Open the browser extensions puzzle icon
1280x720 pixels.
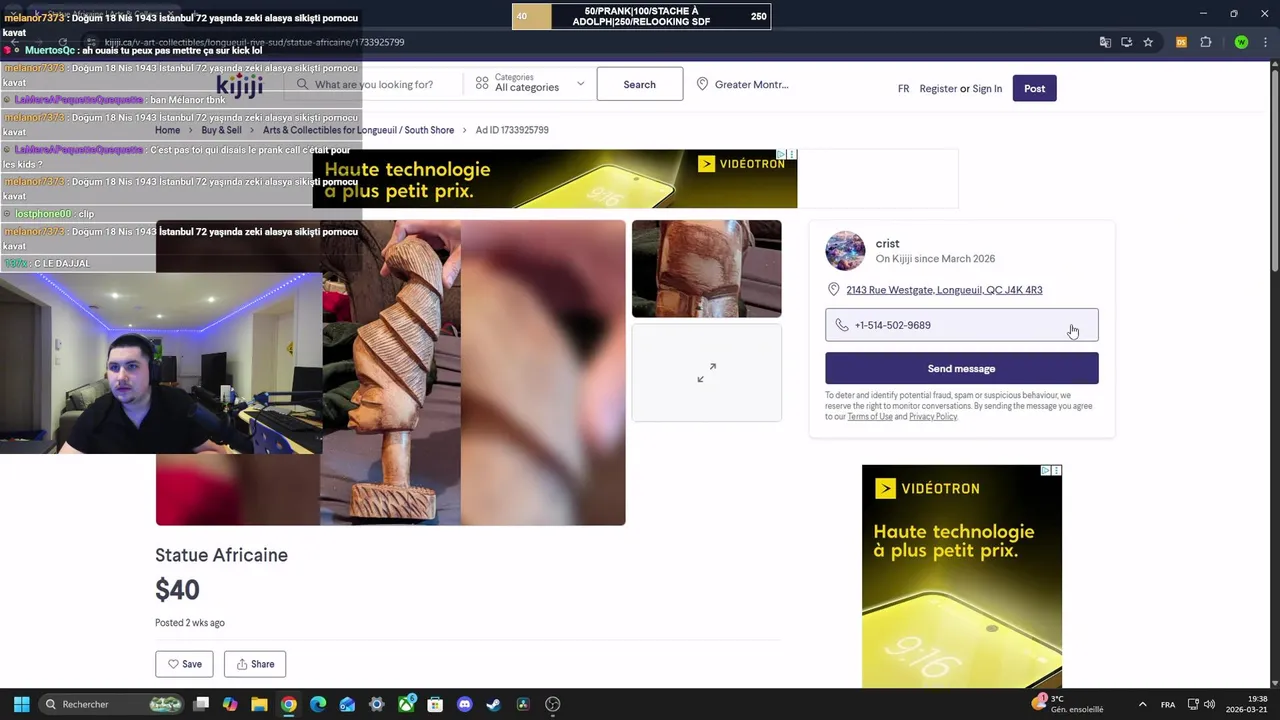coord(1205,42)
